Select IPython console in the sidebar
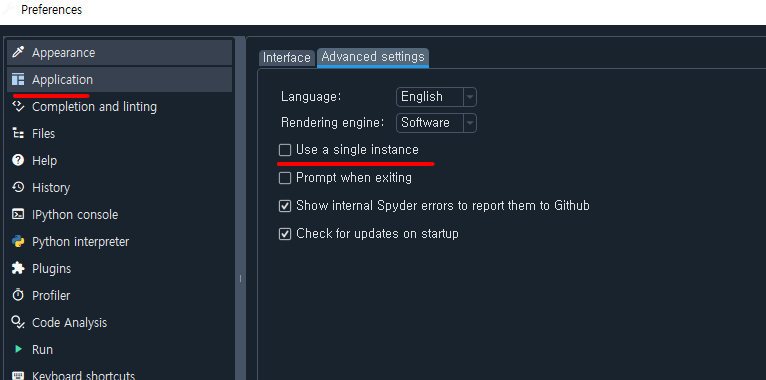 click(x=119, y=214)
